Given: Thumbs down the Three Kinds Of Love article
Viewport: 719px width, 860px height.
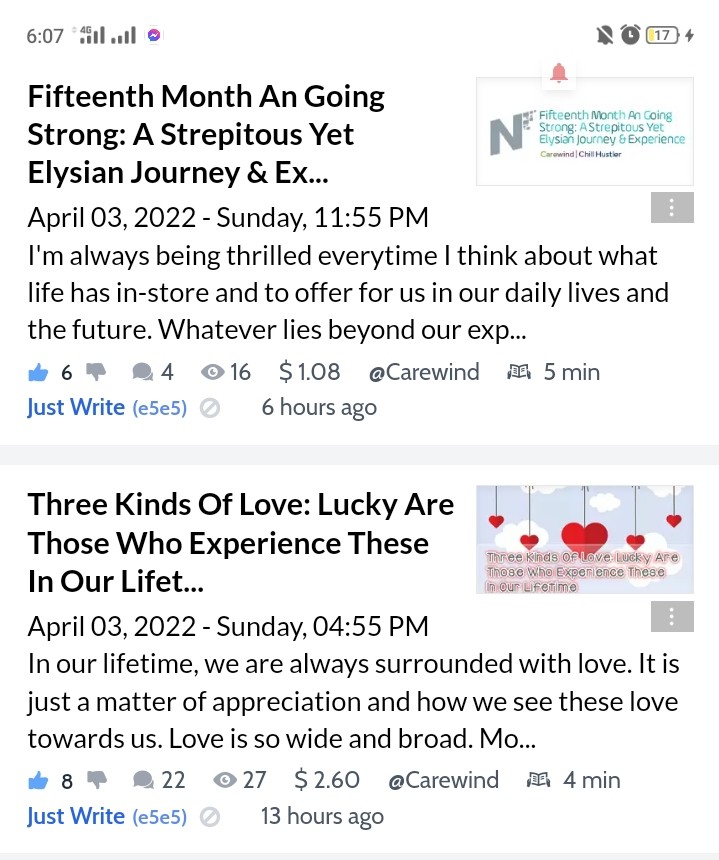Looking at the screenshot, I should tap(97, 780).
